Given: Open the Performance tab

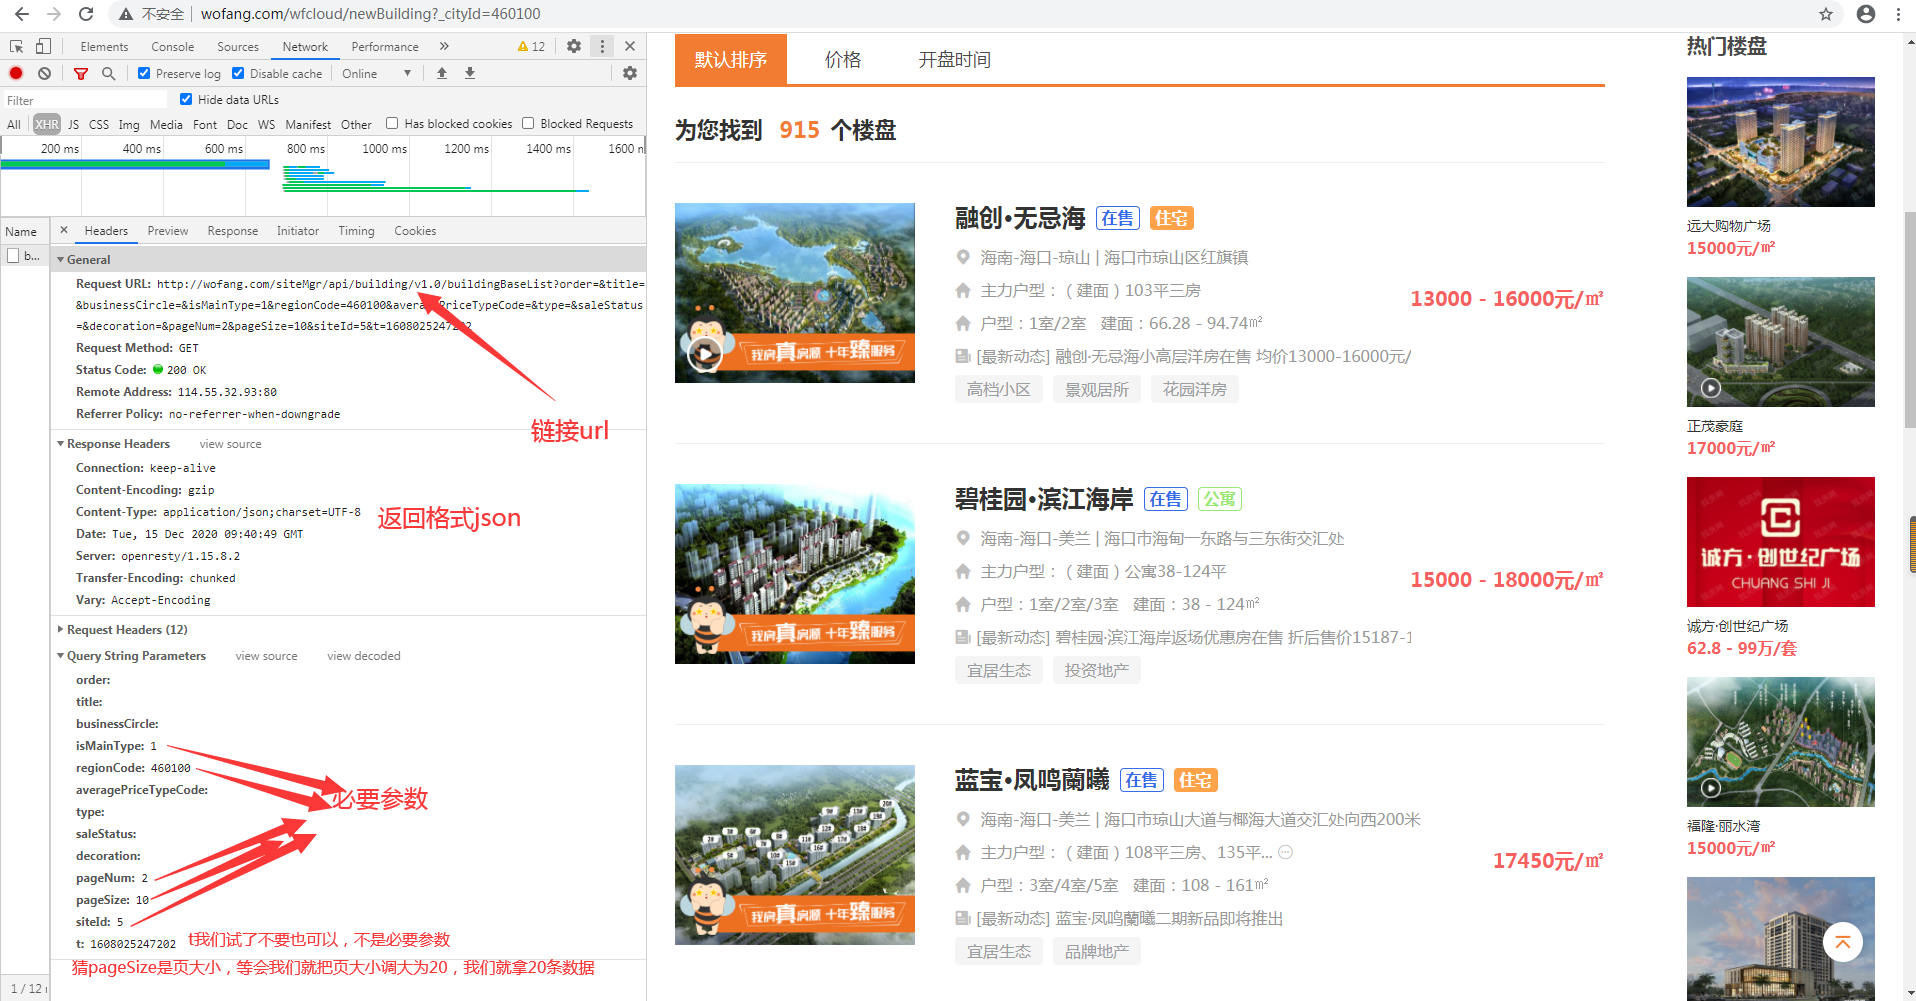Looking at the screenshot, I should [385, 47].
